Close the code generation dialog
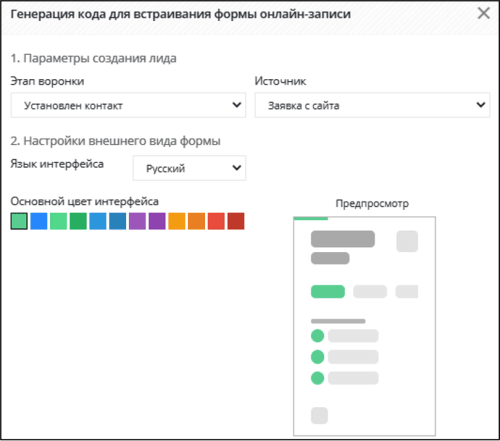This screenshot has width=500, height=441. tap(483, 13)
